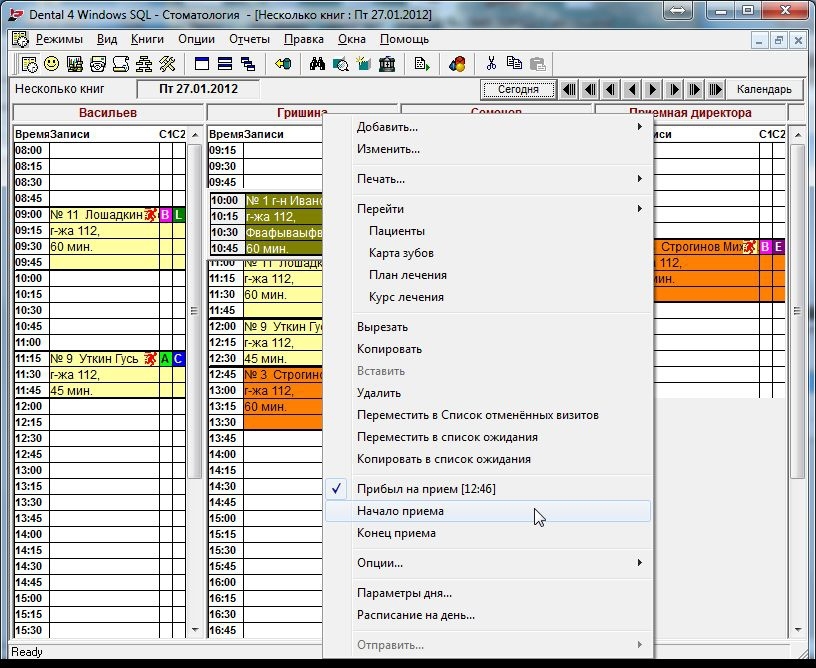Click the single-window layout icon
This screenshot has height=668, width=816.
click(202, 64)
